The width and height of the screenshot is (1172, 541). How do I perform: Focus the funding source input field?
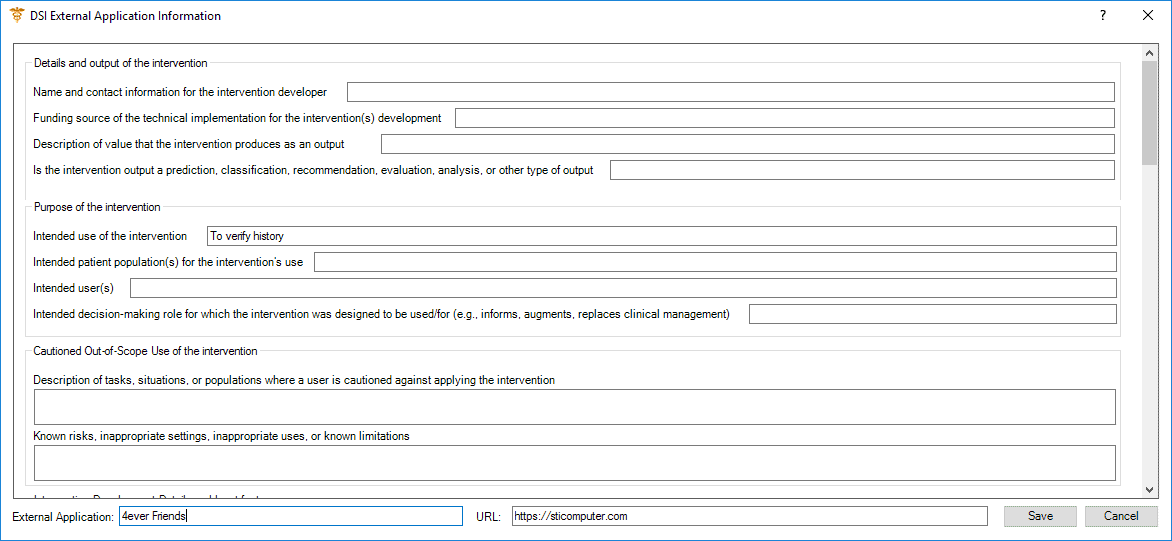[x=784, y=118]
